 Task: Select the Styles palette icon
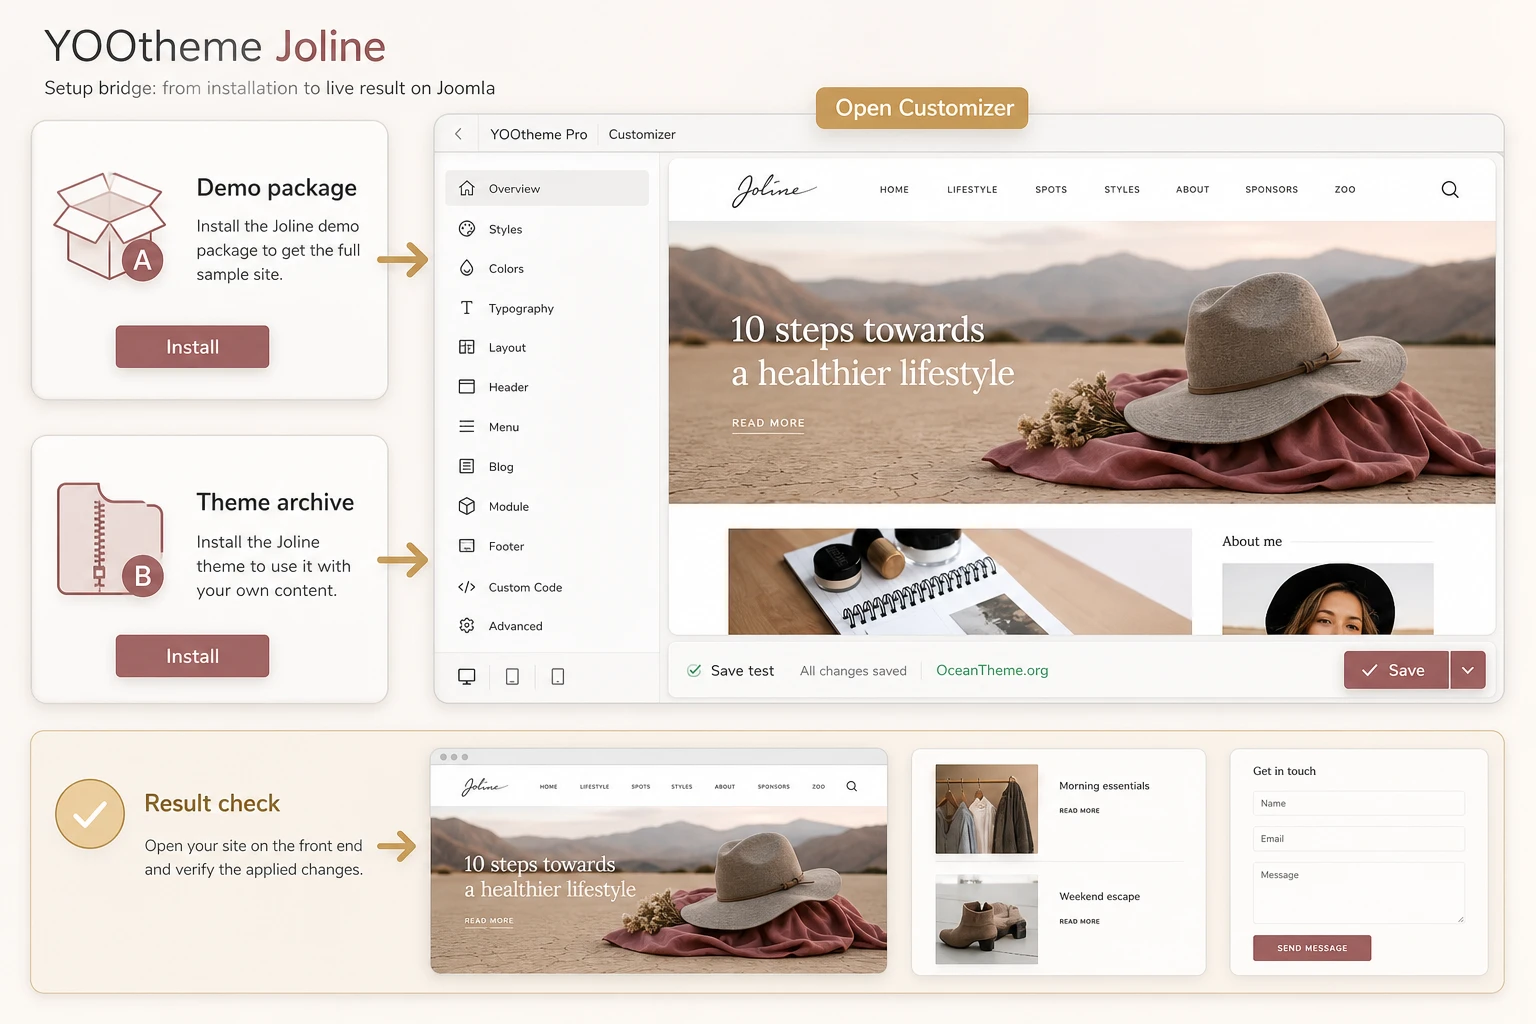pos(467,229)
